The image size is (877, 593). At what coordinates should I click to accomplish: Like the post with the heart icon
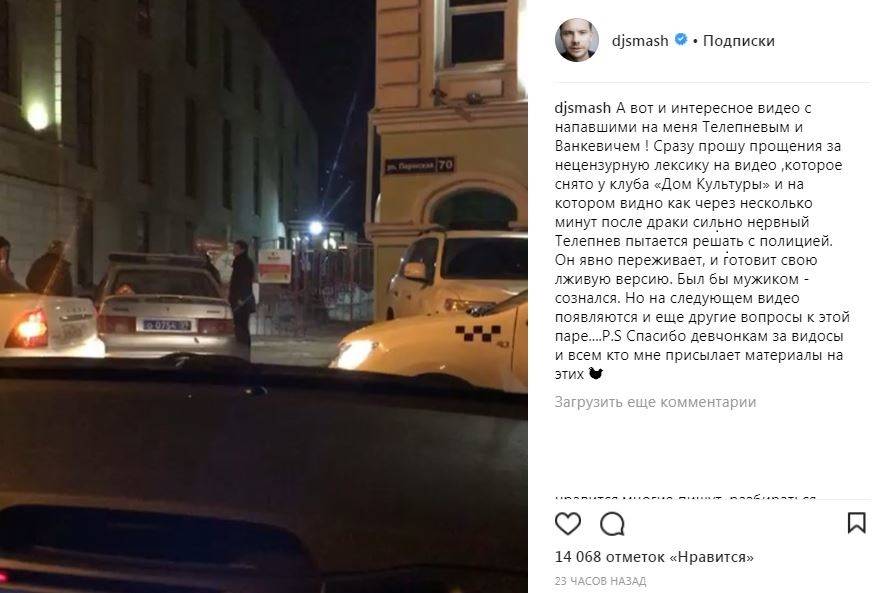[x=568, y=524]
